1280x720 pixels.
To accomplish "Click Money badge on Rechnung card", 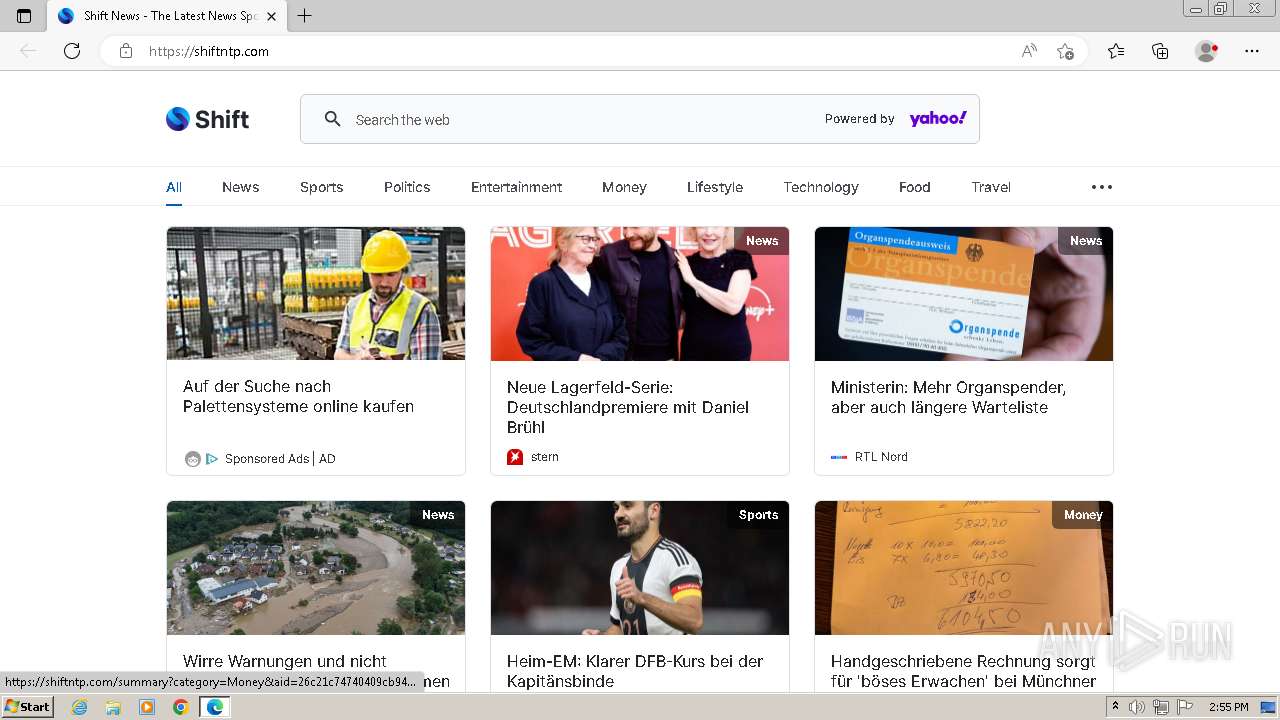I will click(x=1083, y=515).
